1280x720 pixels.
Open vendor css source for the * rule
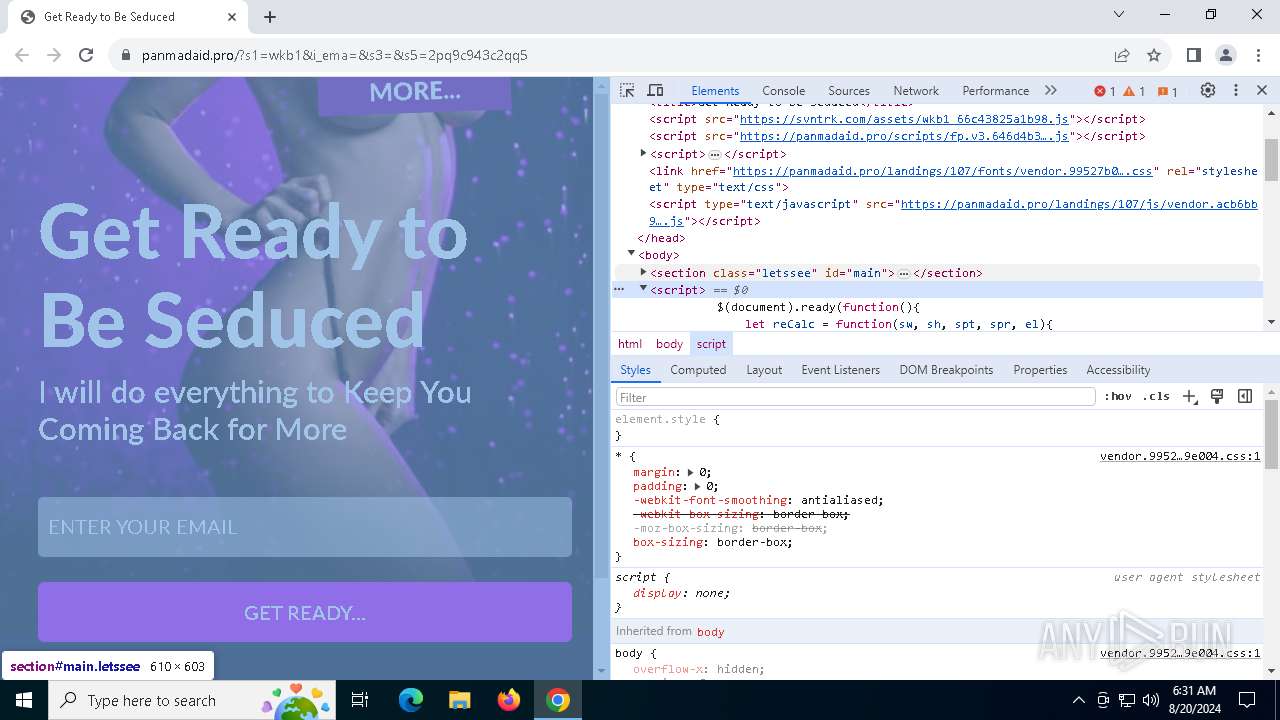(1180, 456)
